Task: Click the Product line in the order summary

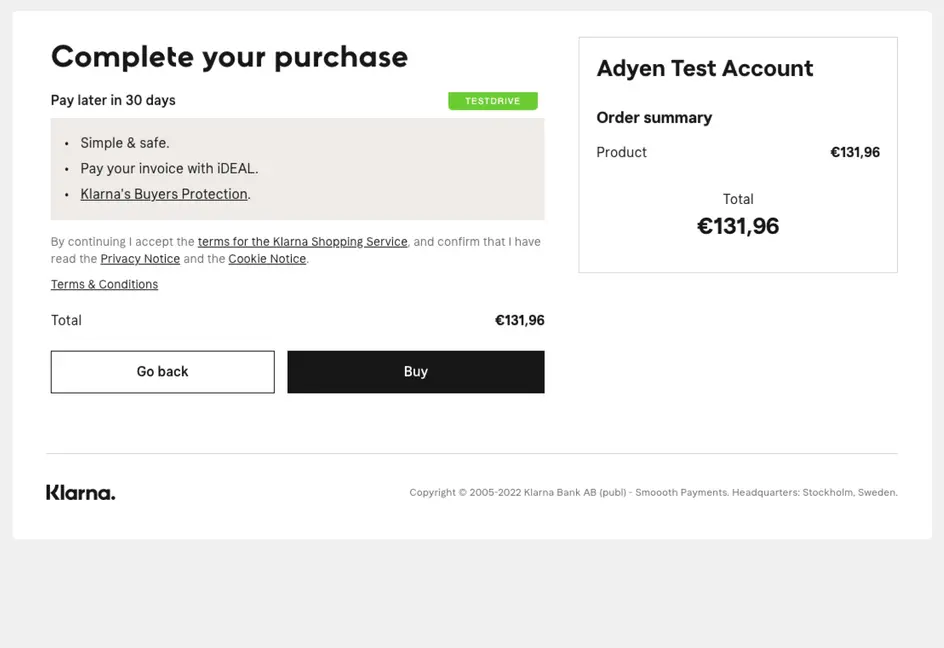Action: 621,152
